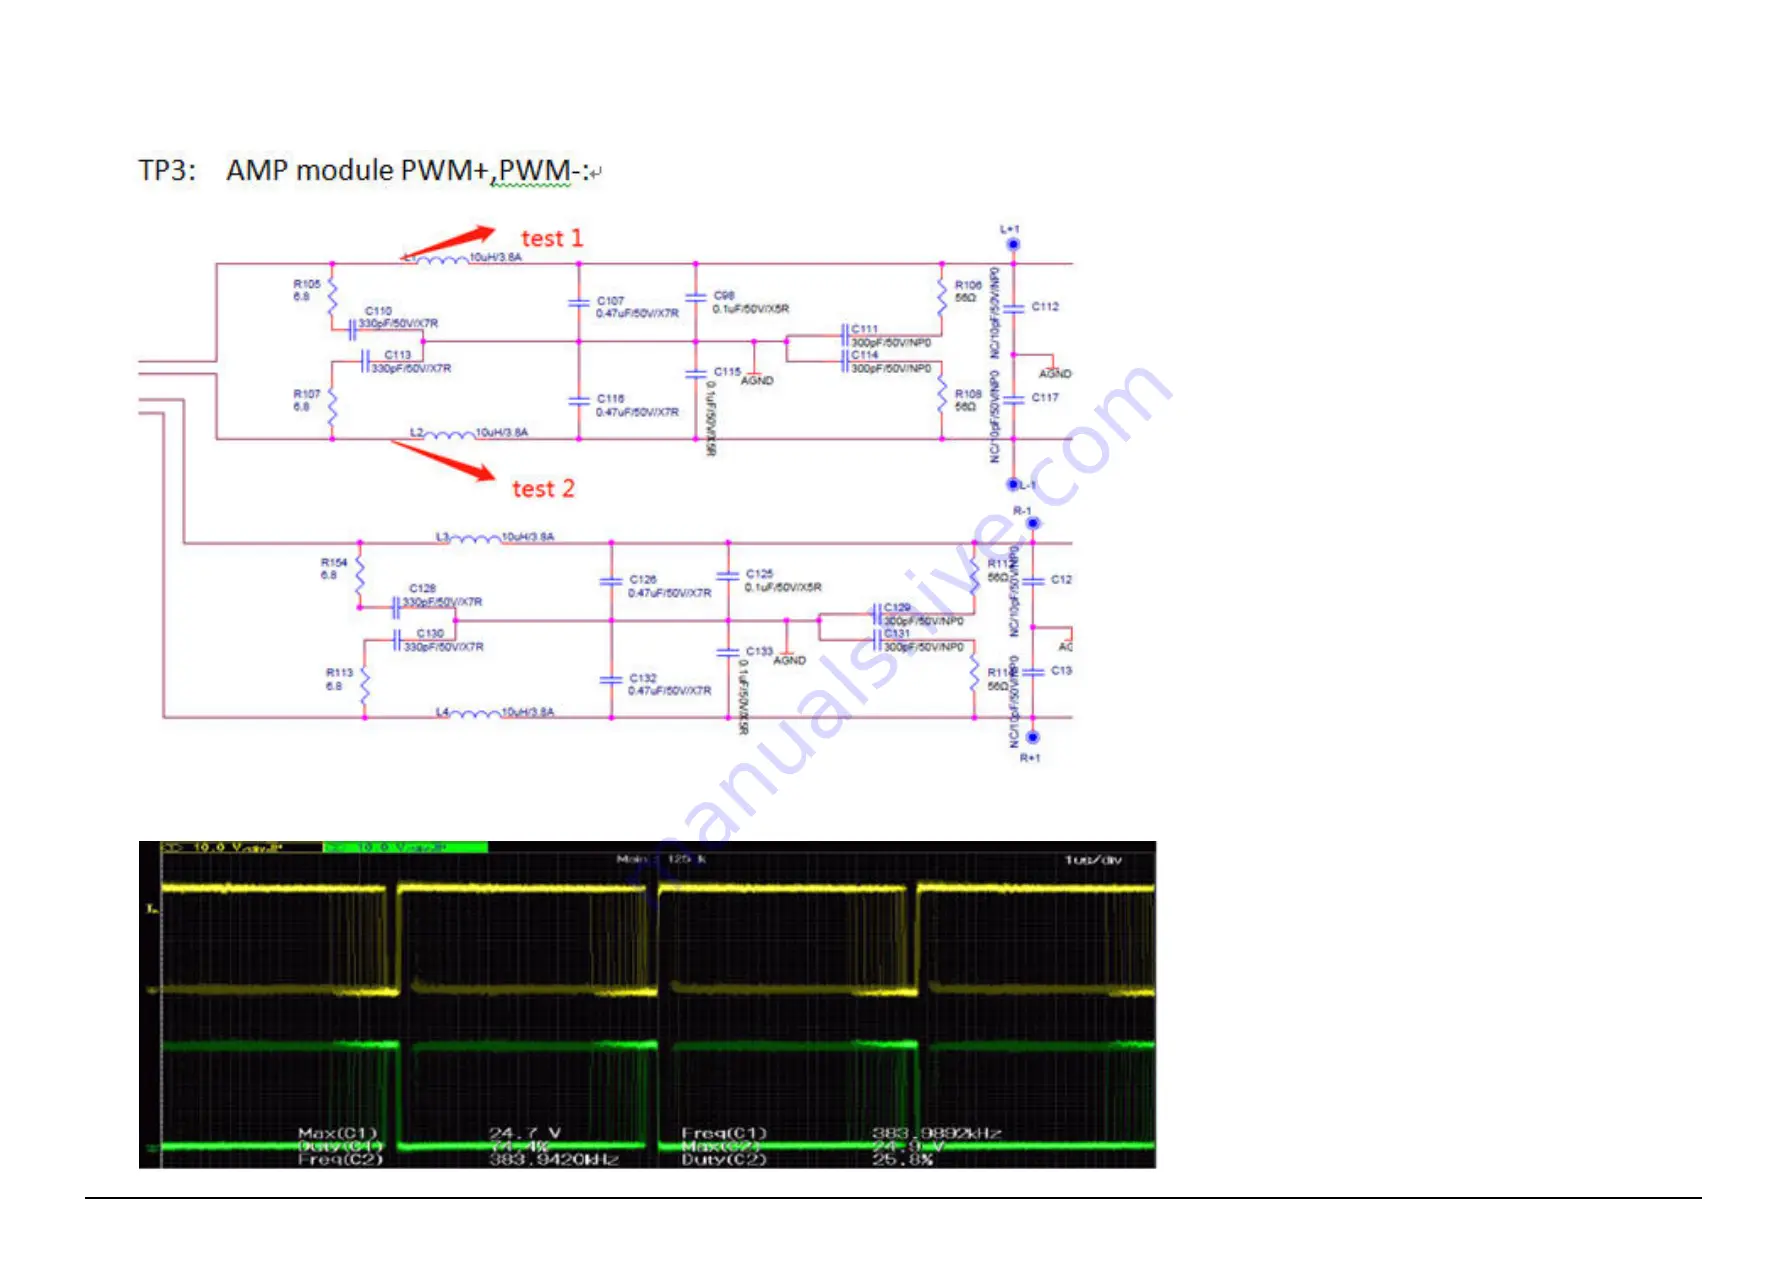Click the C130 capacitor label
1786x1263 pixels.
[430, 633]
